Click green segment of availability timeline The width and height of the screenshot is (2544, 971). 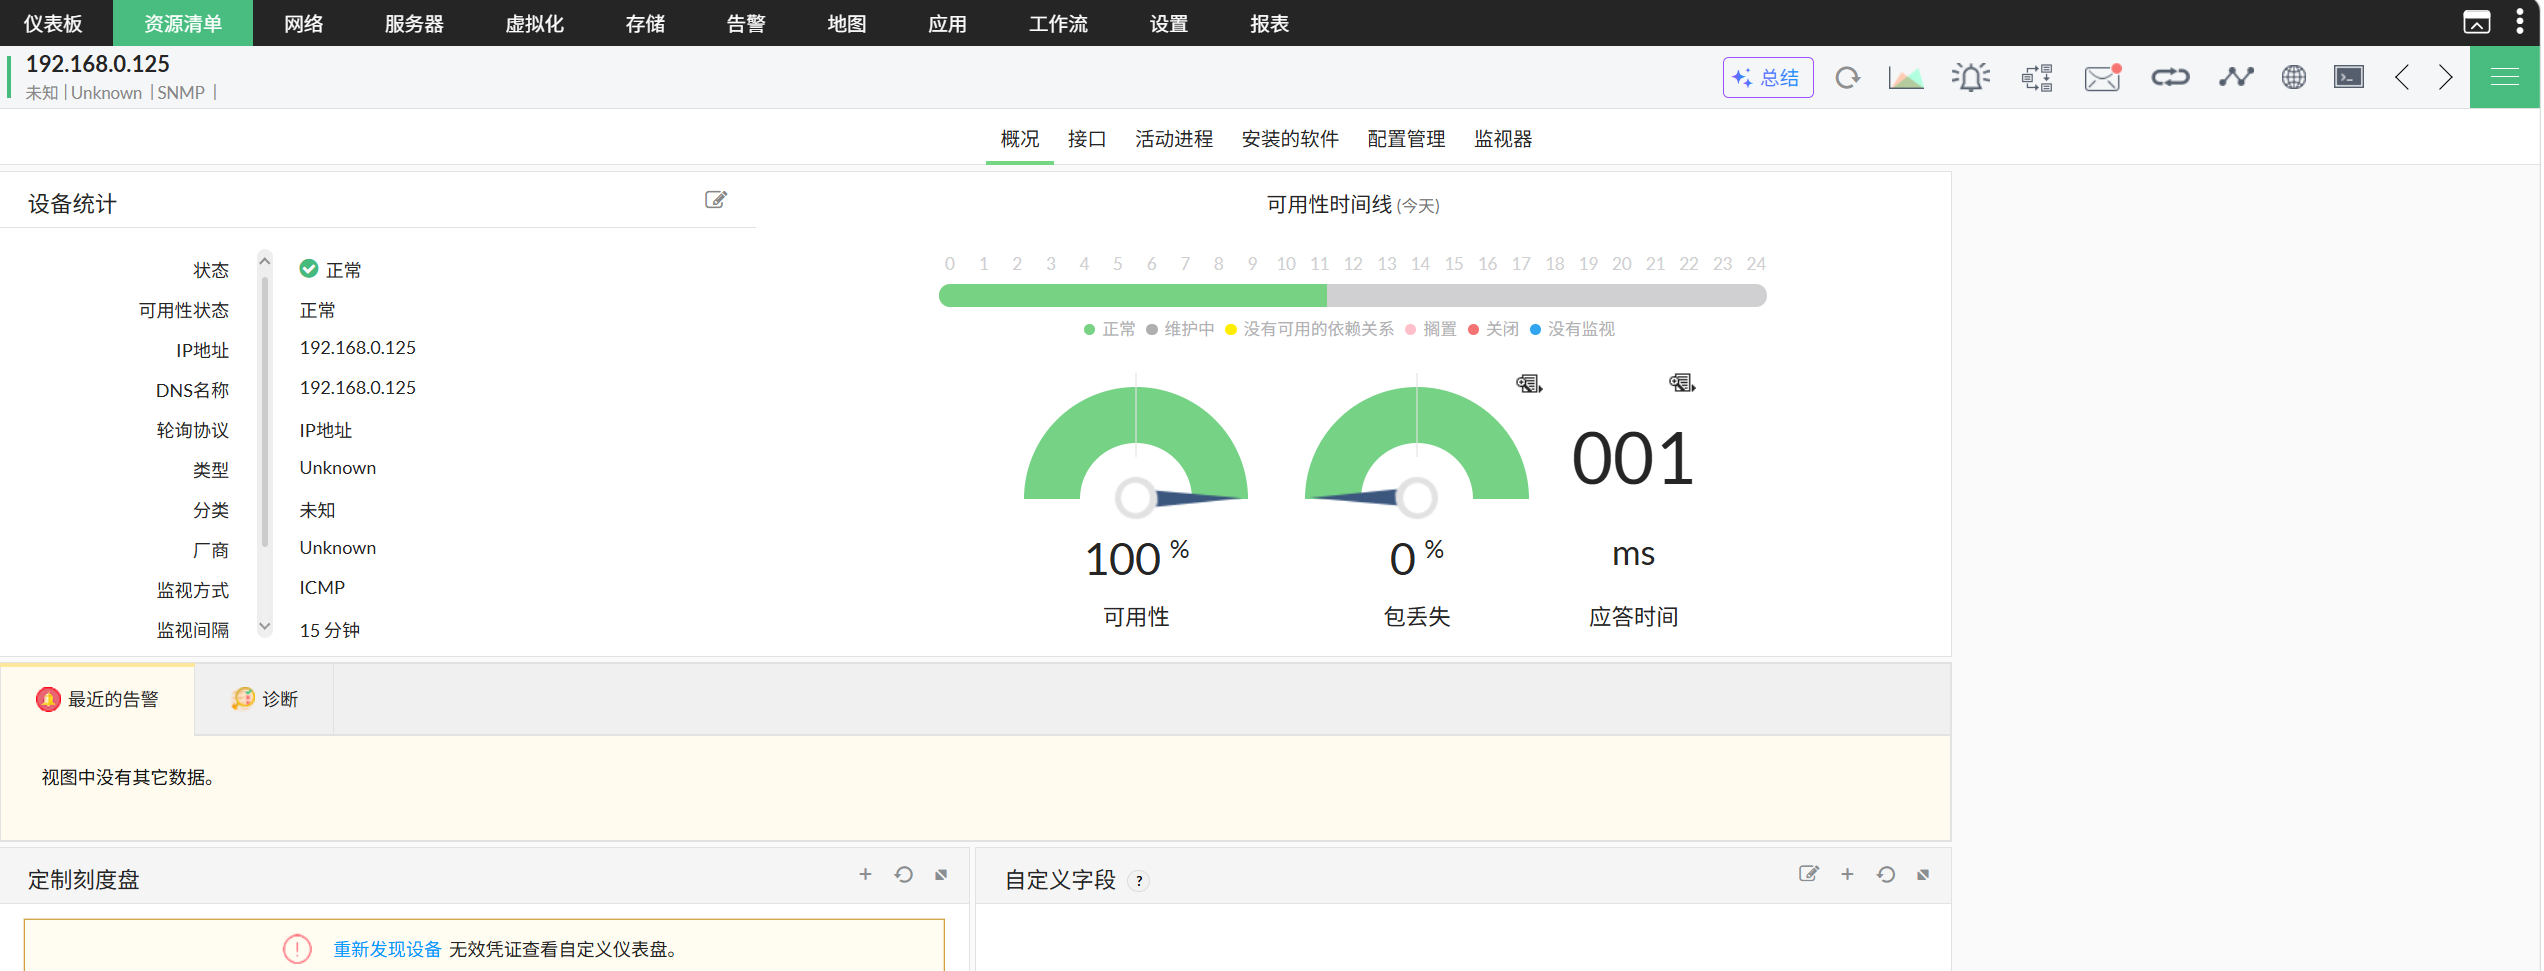[x=1132, y=295]
